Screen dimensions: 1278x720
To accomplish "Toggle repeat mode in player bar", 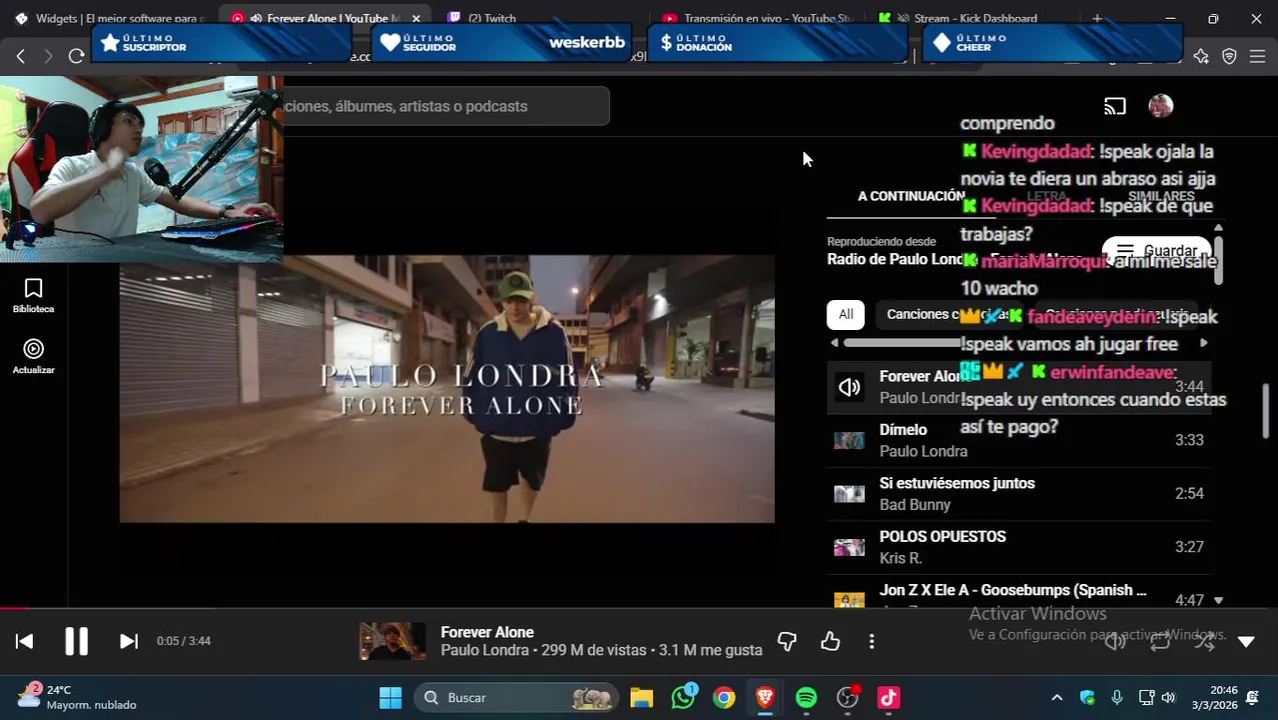I will tap(1160, 642).
